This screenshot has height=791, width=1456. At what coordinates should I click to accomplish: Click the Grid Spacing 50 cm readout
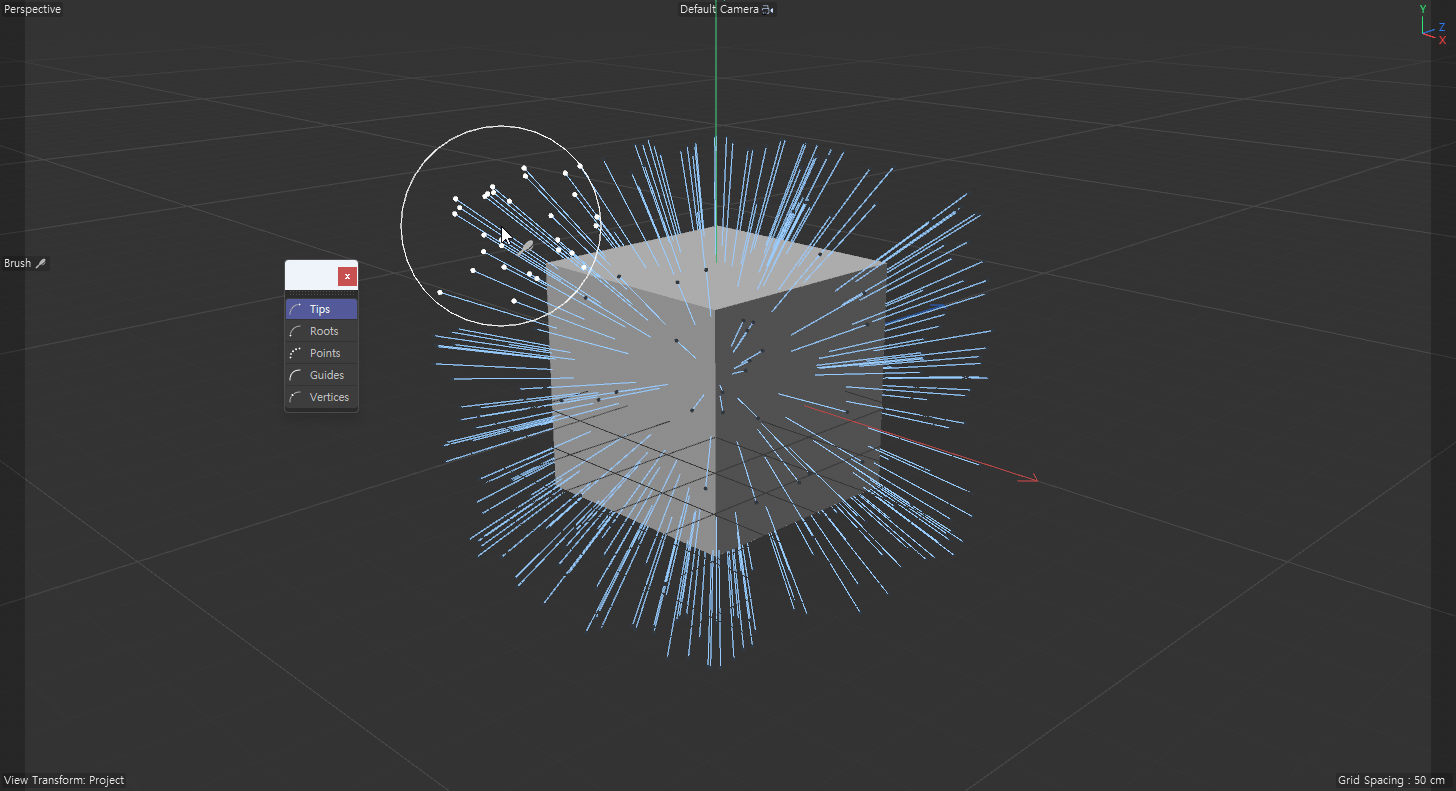click(x=1390, y=780)
